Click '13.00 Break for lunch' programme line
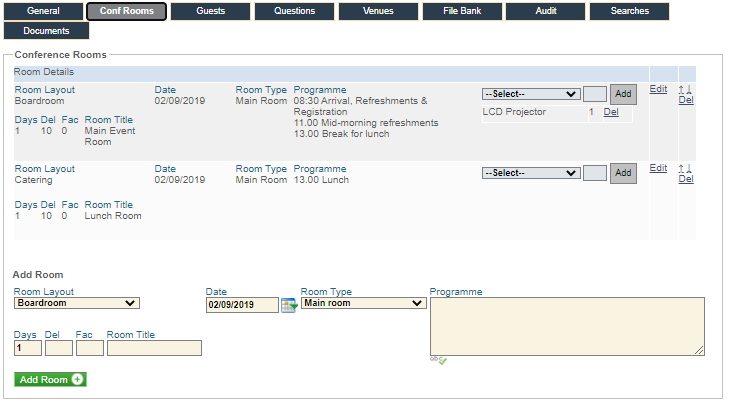This screenshot has width=731, height=405. pos(341,134)
